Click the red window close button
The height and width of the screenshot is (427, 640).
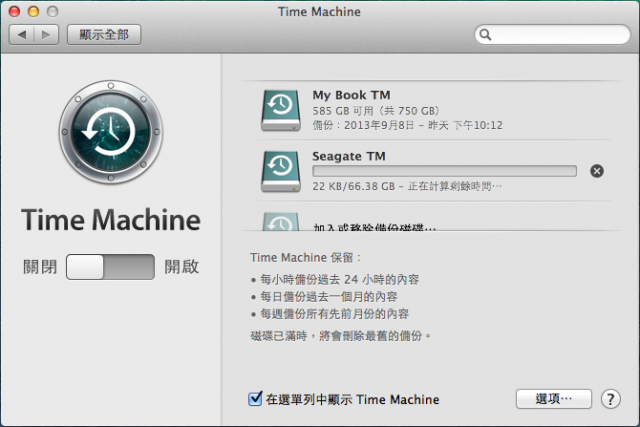tap(15, 11)
